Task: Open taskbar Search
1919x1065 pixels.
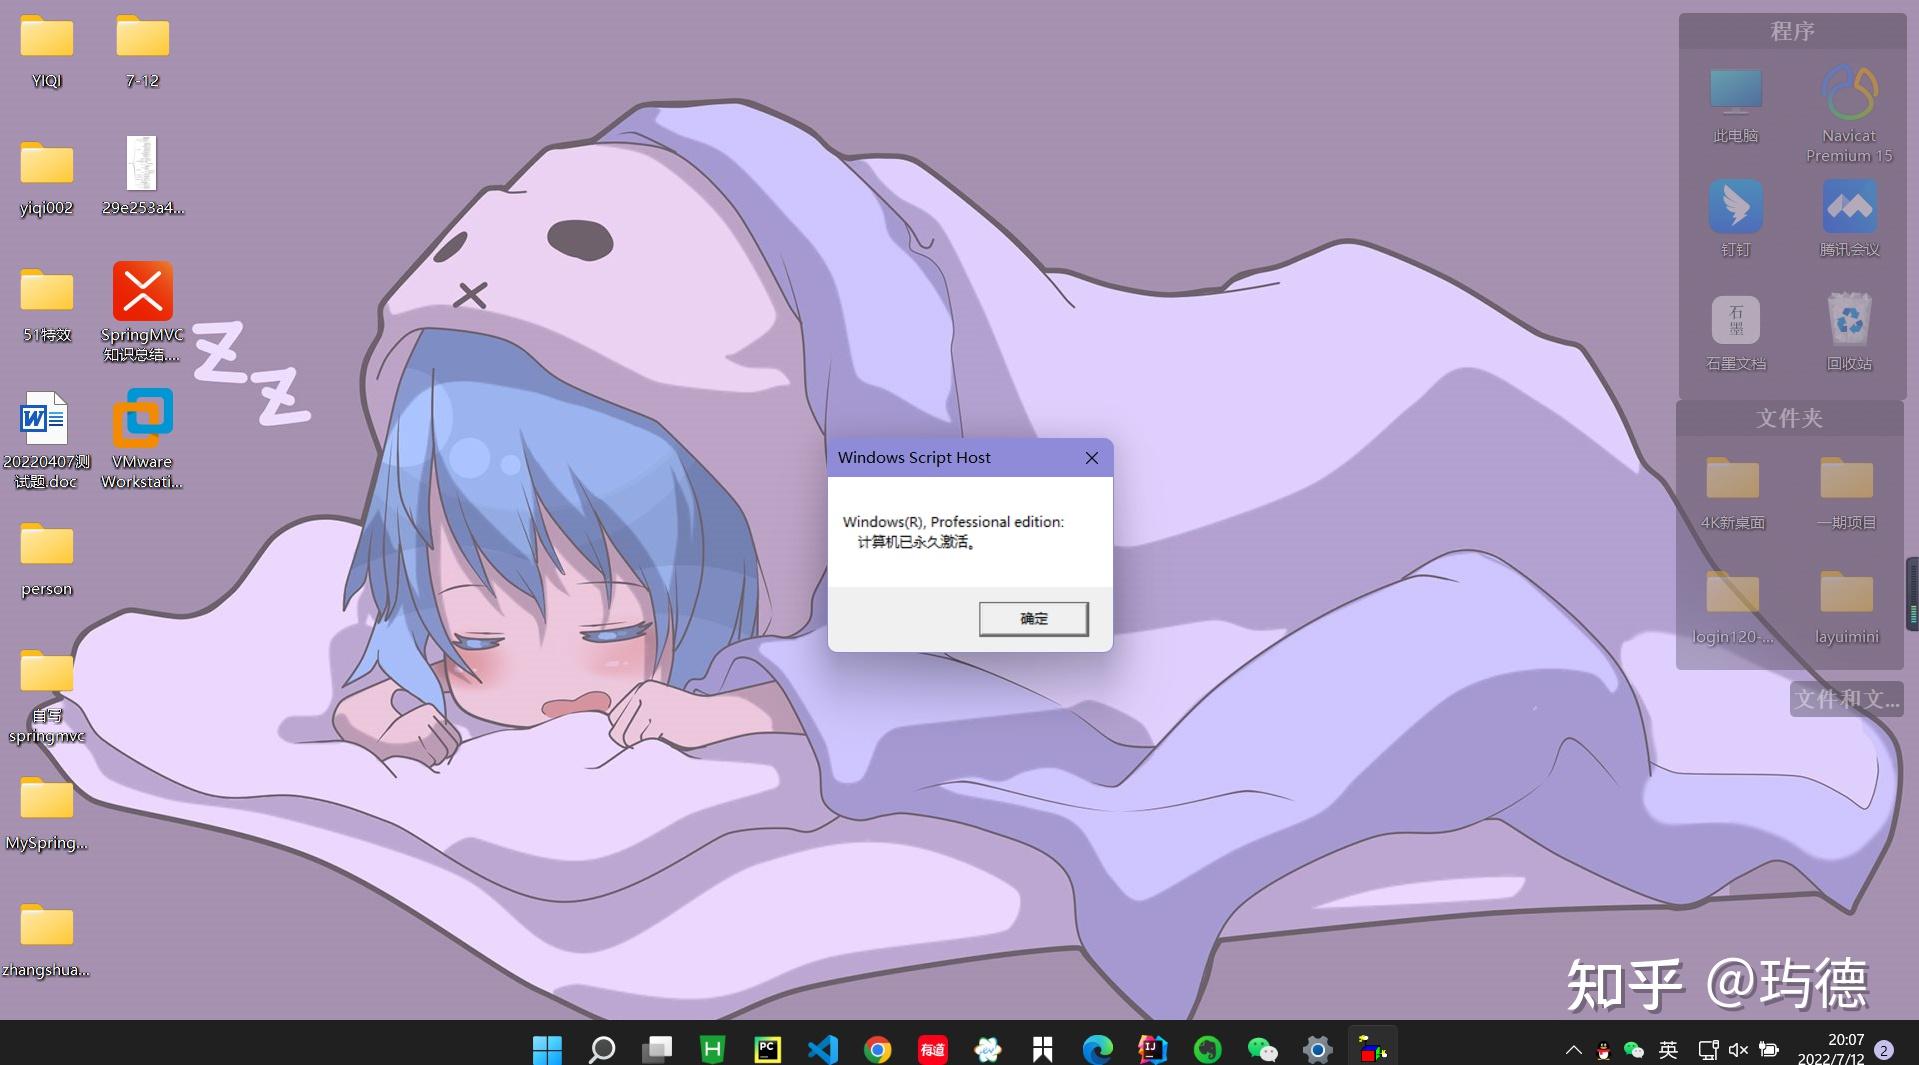Action: 602,1049
